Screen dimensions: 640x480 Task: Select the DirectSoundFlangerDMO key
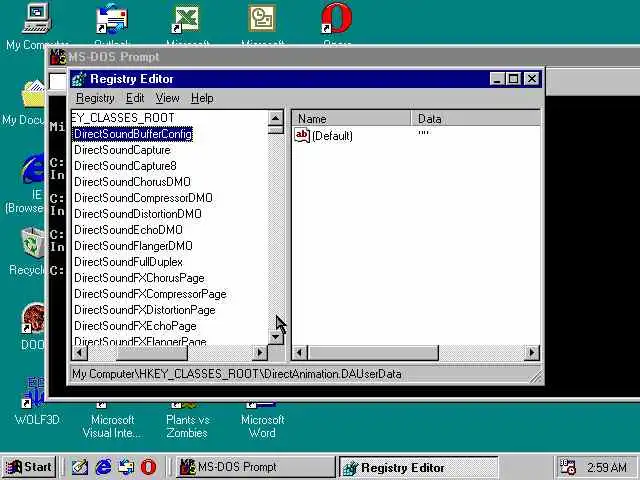pos(133,246)
